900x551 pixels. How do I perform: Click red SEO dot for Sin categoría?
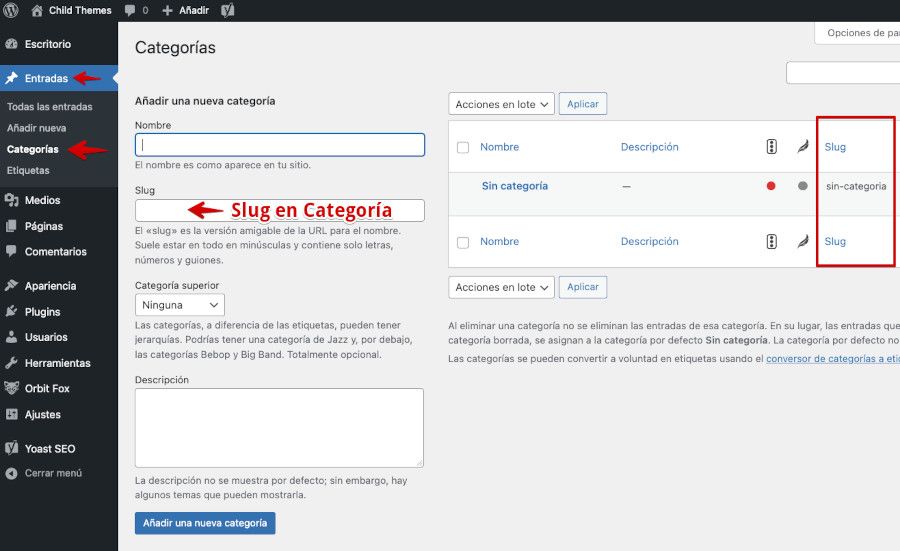(x=771, y=185)
